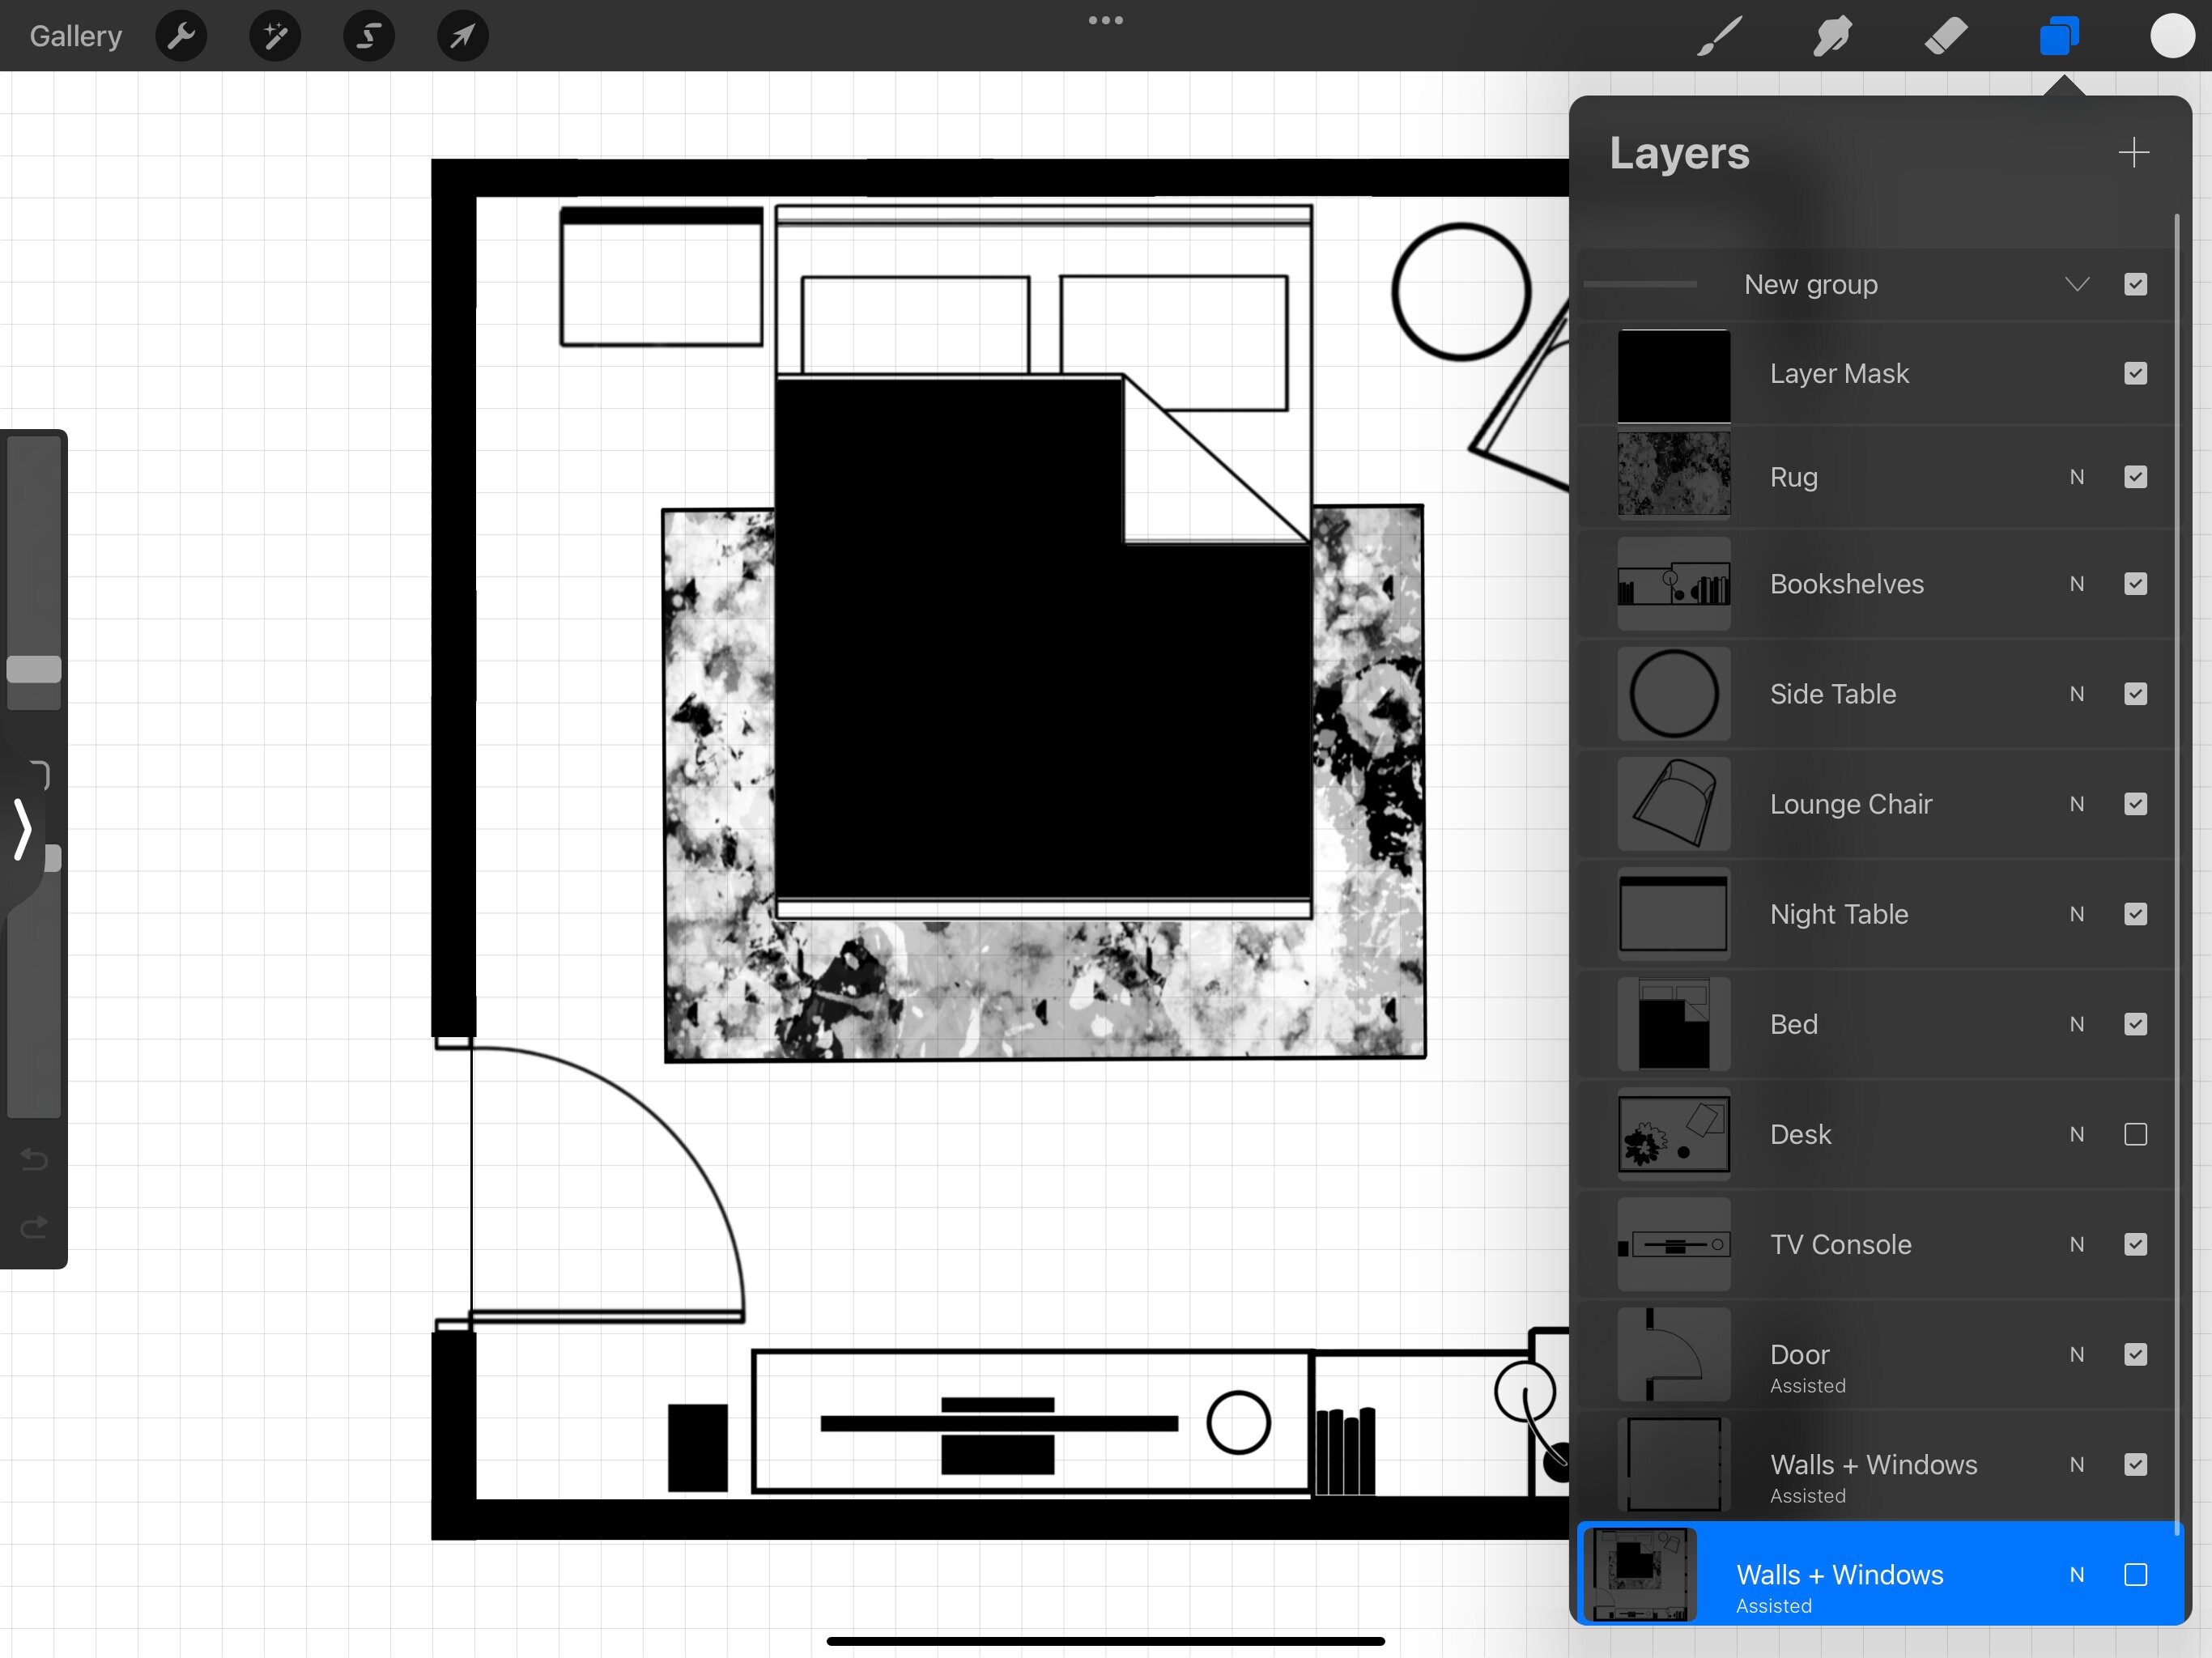The width and height of the screenshot is (2212, 1658).
Task: Select the Lounge Chair layer thumbnail
Action: [1673, 804]
